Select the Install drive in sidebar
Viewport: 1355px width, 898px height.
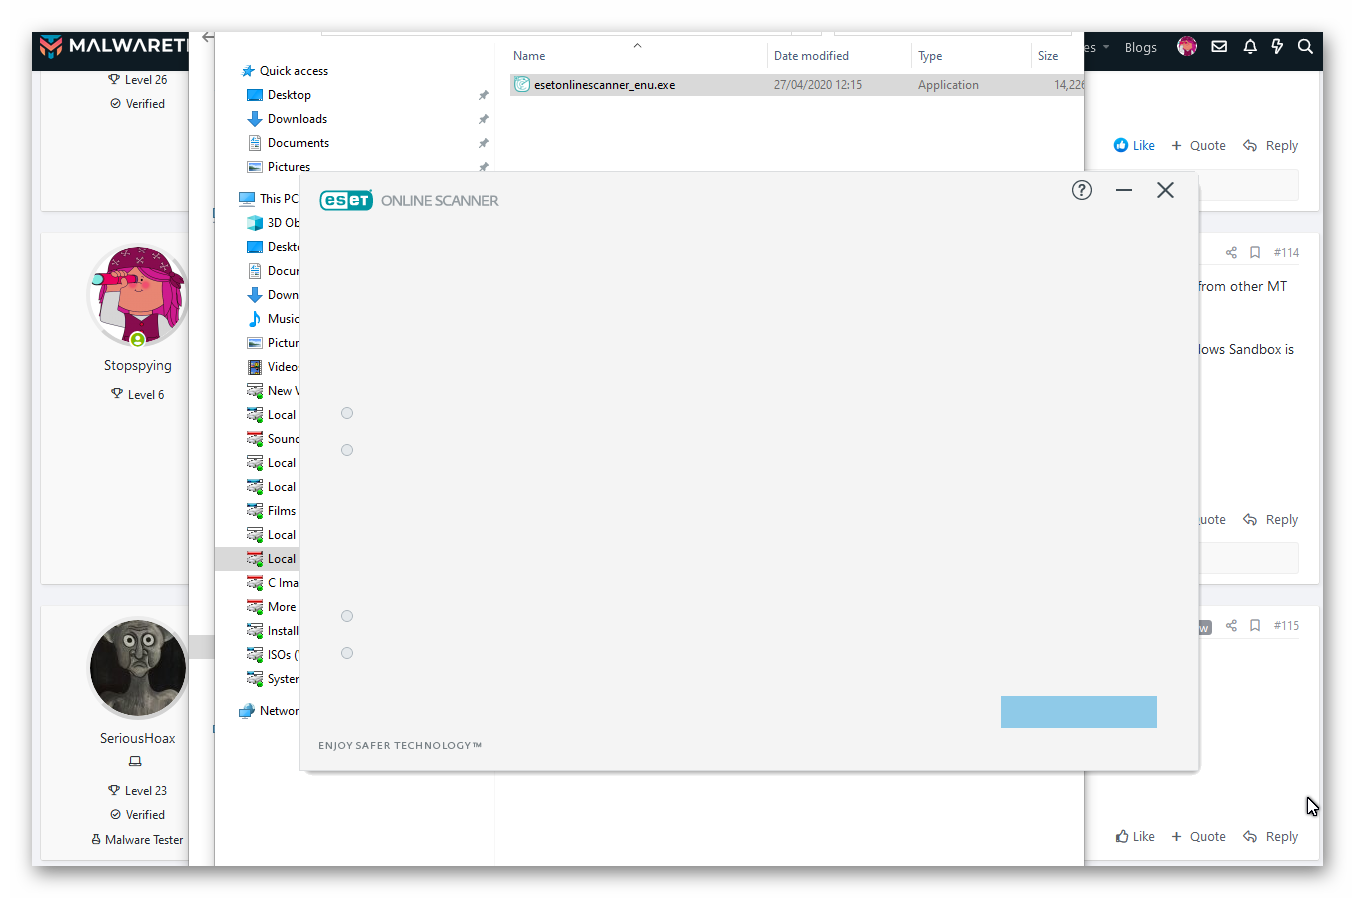pos(273,631)
